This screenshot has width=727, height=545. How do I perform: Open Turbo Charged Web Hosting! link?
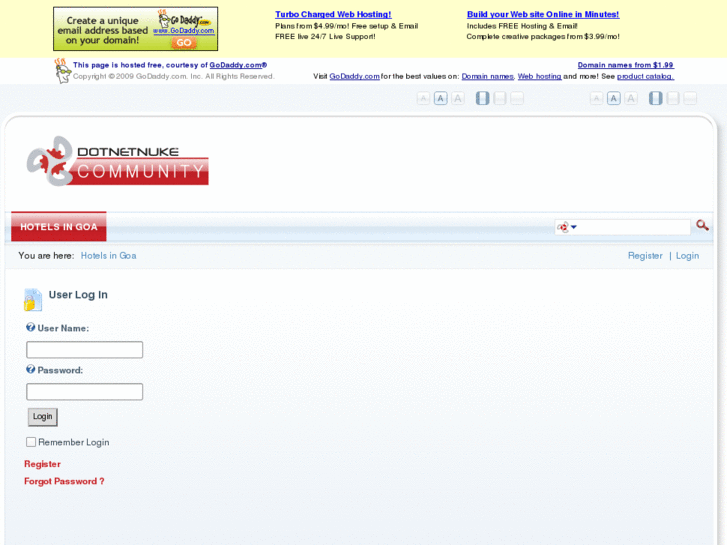(333, 14)
